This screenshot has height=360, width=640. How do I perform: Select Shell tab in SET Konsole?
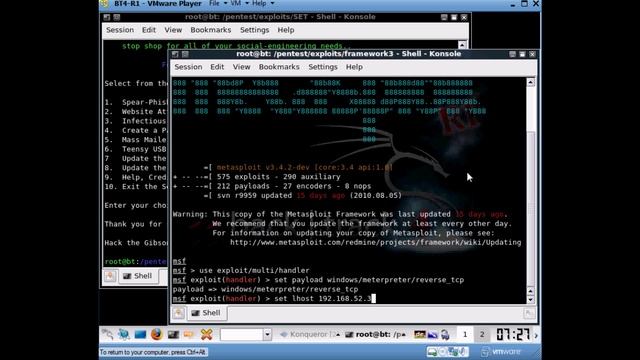pos(138,276)
